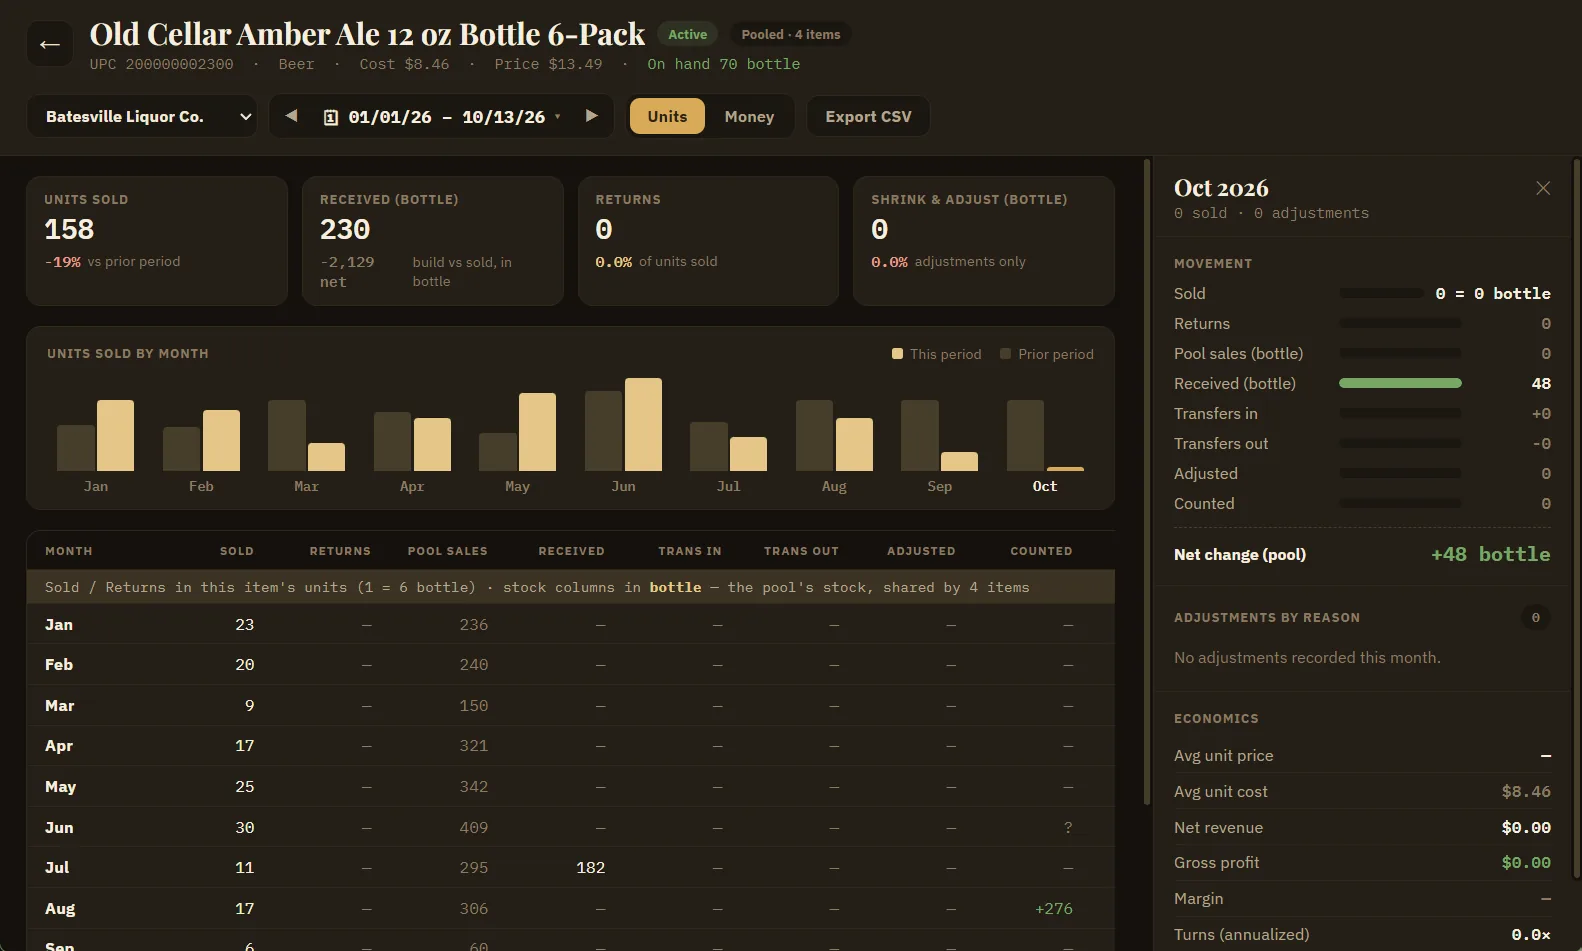1582x951 pixels.
Task: Close the Oct 2026 detail panel
Action: [x=1543, y=188]
